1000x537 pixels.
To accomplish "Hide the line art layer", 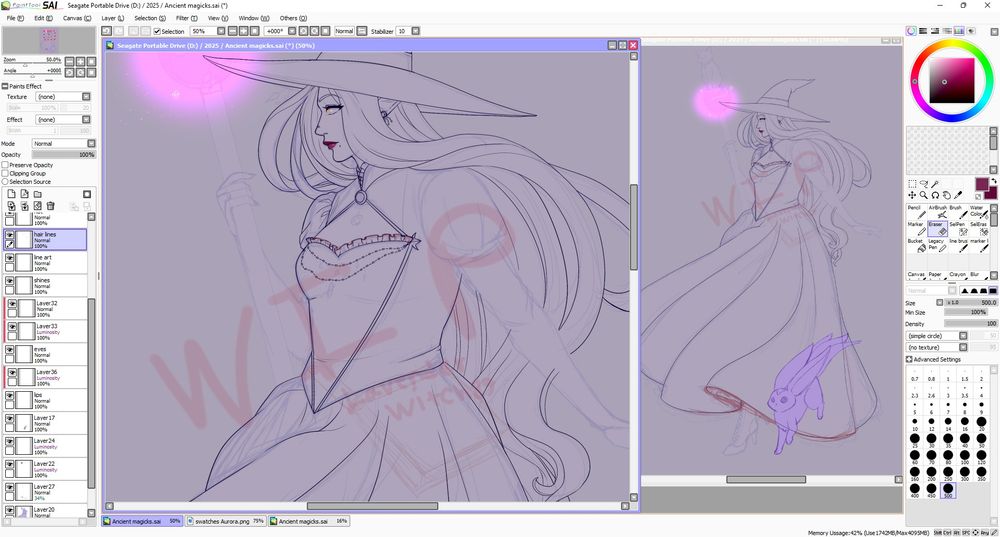I will (10, 258).
